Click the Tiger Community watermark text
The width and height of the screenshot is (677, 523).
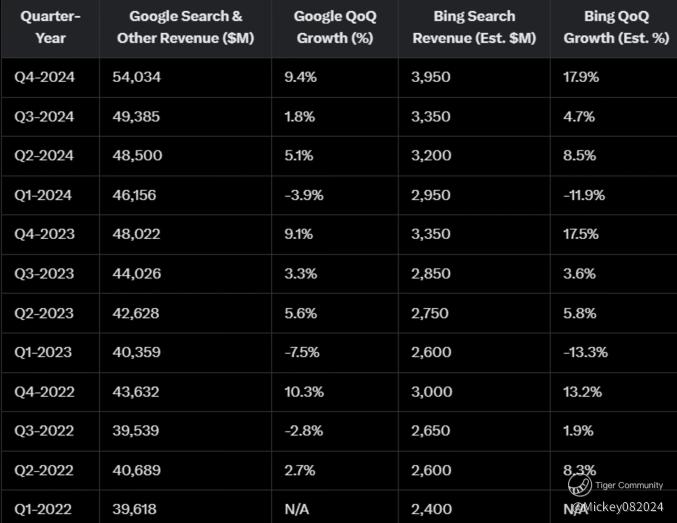[629, 485]
